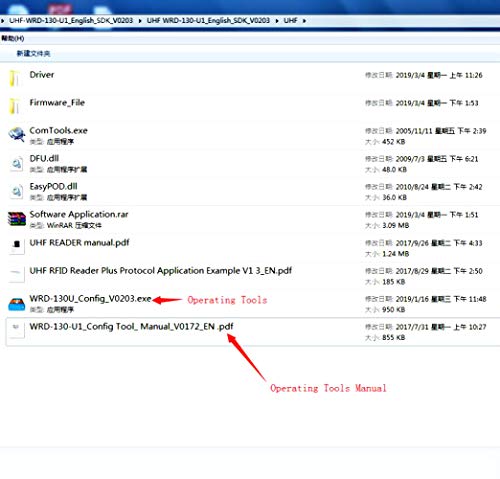The width and height of the screenshot is (500, 479).
Task: Expand the arrow before UHF in the address bar
Action: [x=277, y=21]
